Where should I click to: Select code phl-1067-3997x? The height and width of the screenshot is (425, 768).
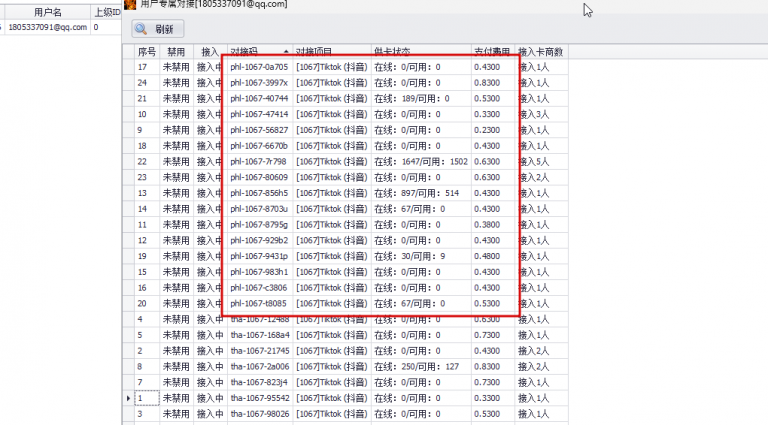(259, 83)
